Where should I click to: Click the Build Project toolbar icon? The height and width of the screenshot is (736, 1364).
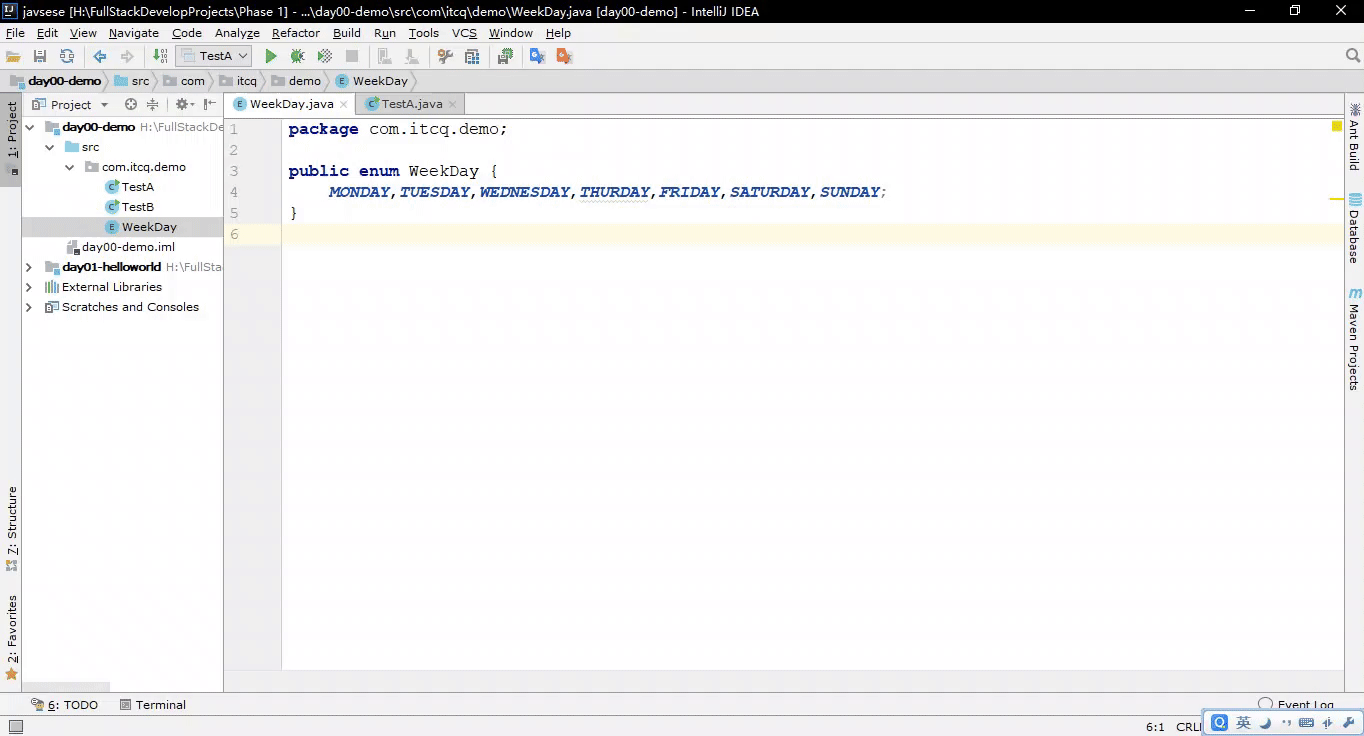pos(160,56)
